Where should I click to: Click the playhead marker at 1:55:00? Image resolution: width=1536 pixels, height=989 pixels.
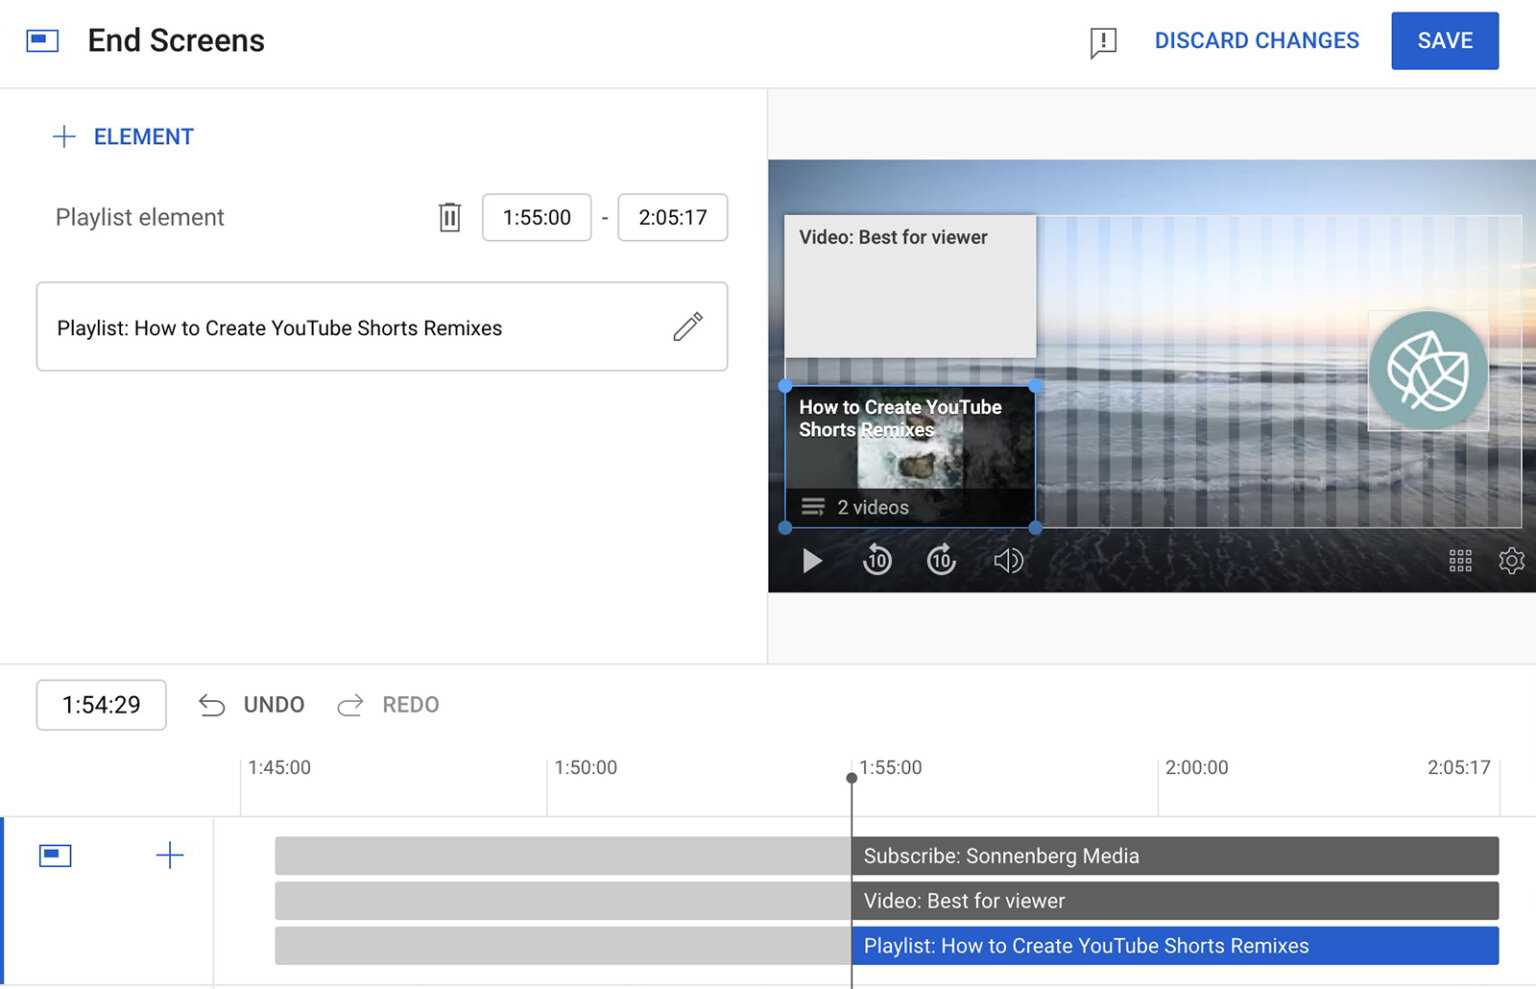851,776
